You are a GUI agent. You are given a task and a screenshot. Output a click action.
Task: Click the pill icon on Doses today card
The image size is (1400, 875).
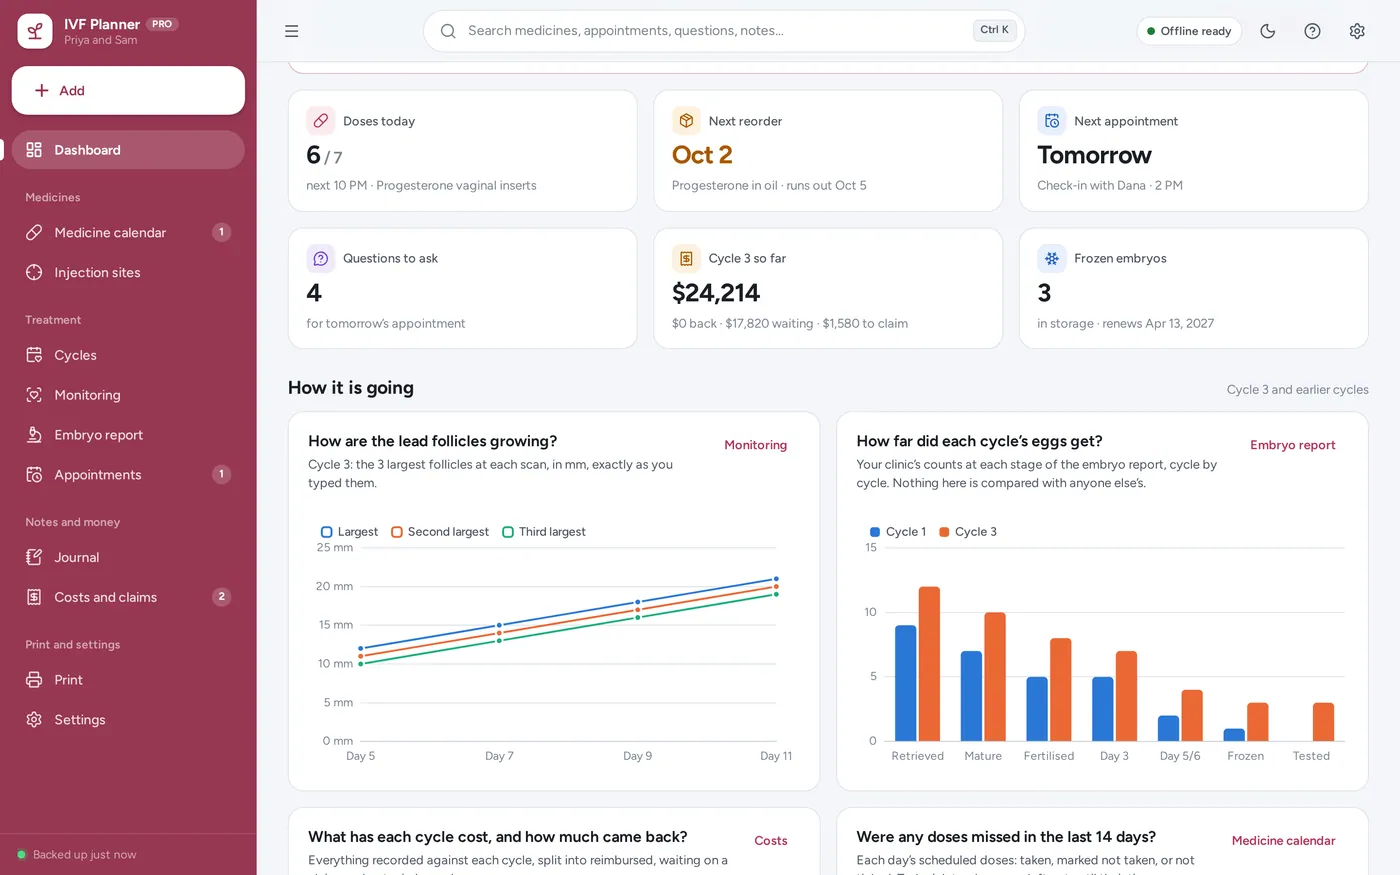tap(321, 121)
